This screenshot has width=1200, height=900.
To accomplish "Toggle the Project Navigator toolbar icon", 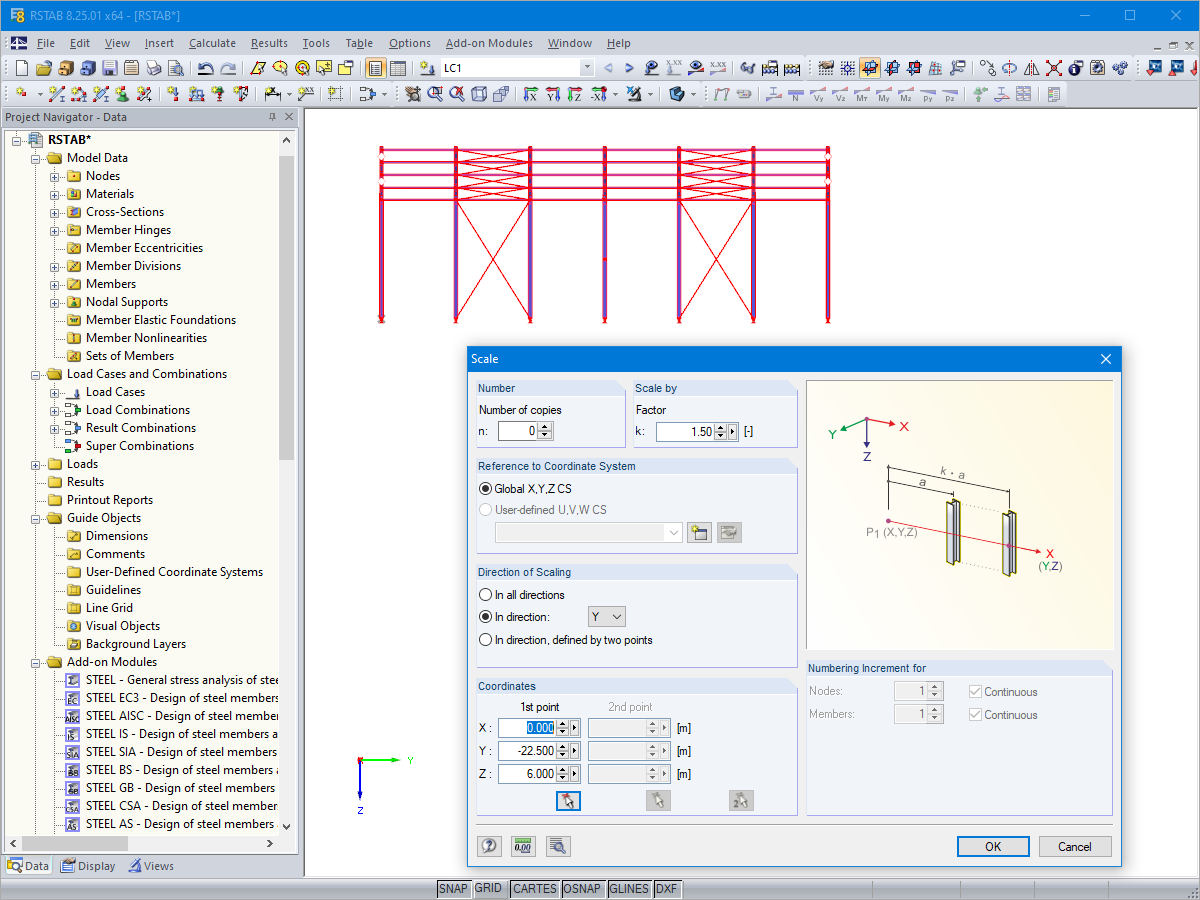I will click(x=376, y=68).
